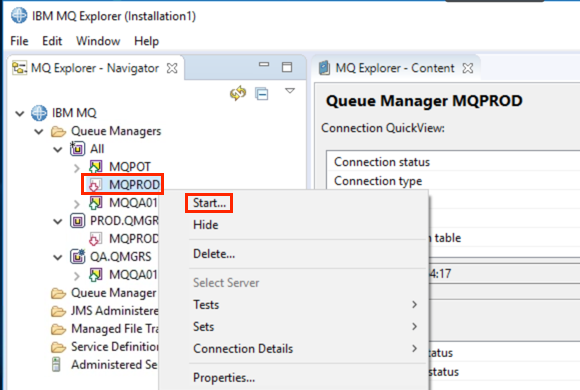Open the File menu
The width and height of the screenshot is (580, 390).
point(19,41)
